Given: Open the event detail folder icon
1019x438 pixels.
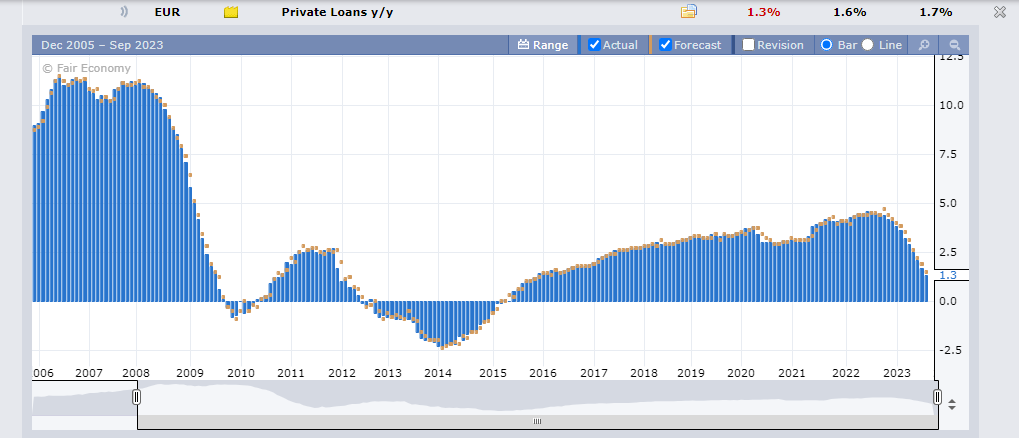Looking at the screenshot, I should pos(689,11).
